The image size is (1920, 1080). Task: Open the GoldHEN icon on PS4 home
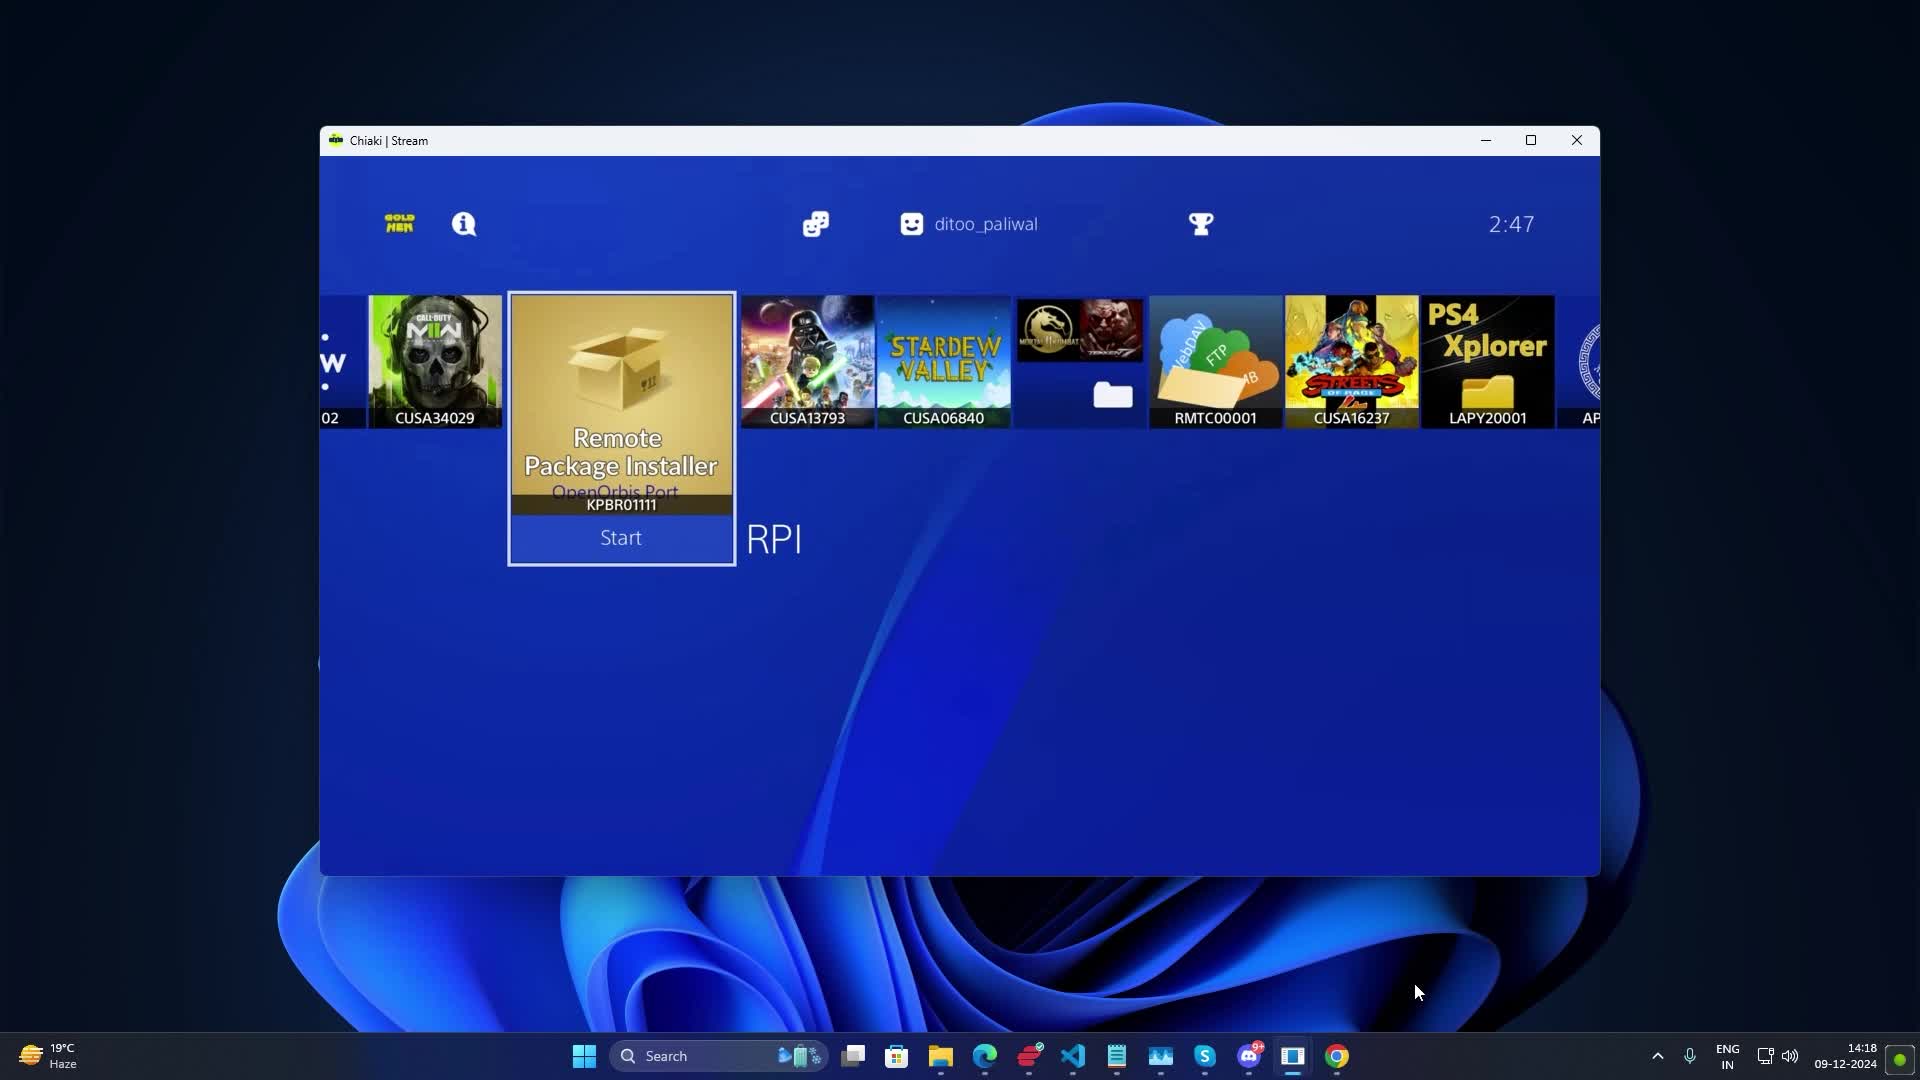pyautogui.click(x=399, y=223)
